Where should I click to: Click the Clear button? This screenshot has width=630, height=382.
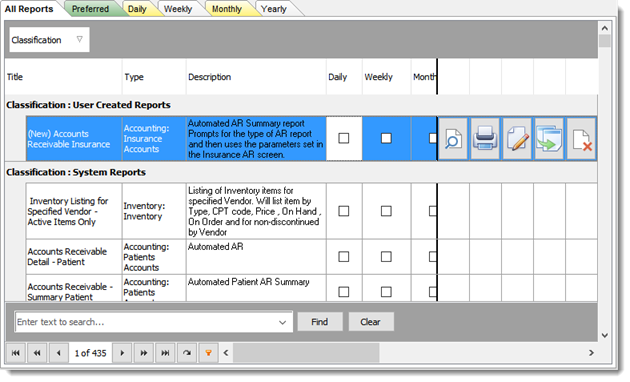tap(370, 322)
